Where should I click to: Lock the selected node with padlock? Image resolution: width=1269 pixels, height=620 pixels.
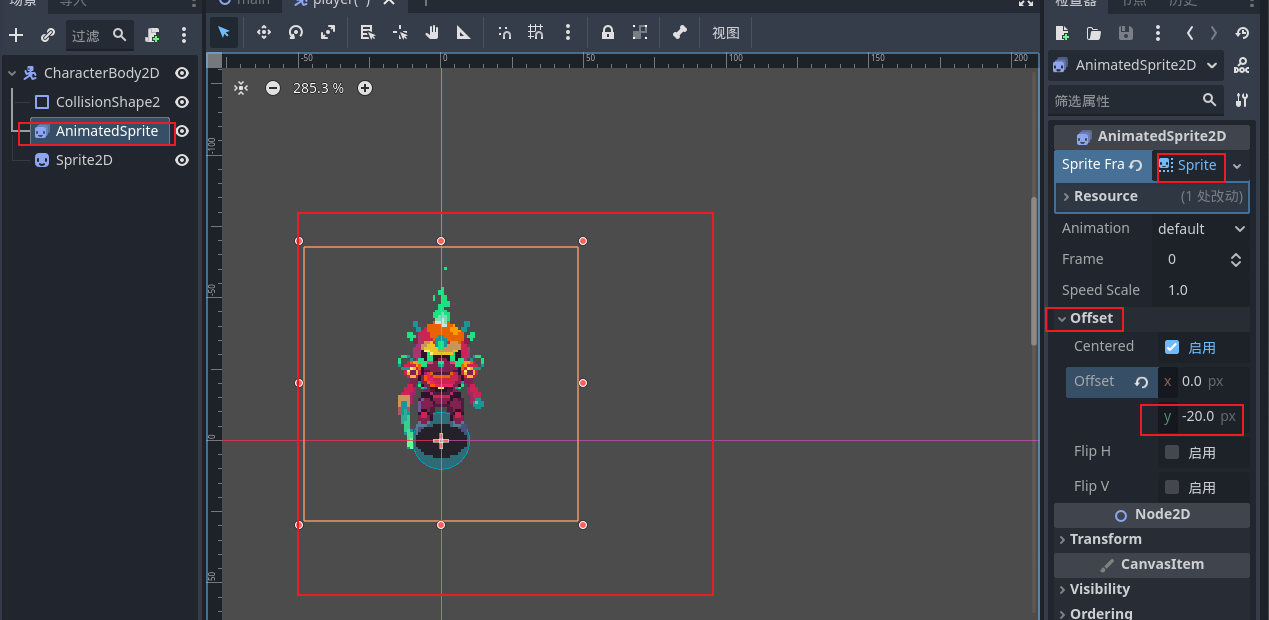pos(608,32)
